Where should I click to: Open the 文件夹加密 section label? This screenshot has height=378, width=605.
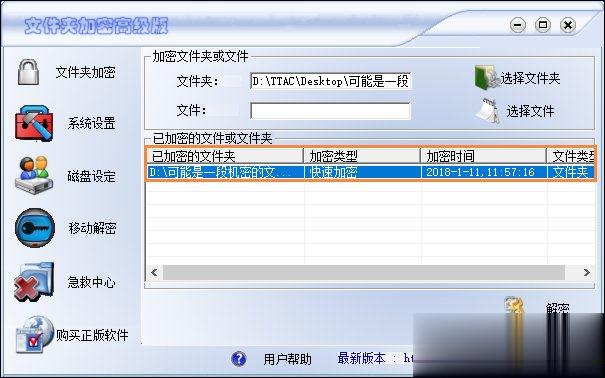[x=85, y=72]
